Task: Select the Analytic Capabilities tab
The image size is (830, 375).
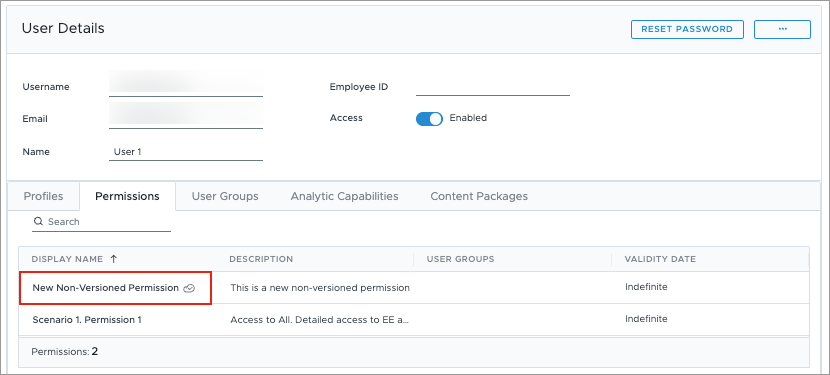Action: pyautogui.click(x=344, y=197)
